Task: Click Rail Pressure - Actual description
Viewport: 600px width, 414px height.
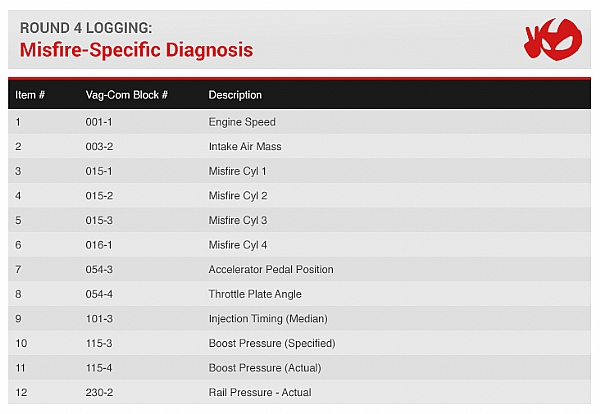Action: (260, 393)
